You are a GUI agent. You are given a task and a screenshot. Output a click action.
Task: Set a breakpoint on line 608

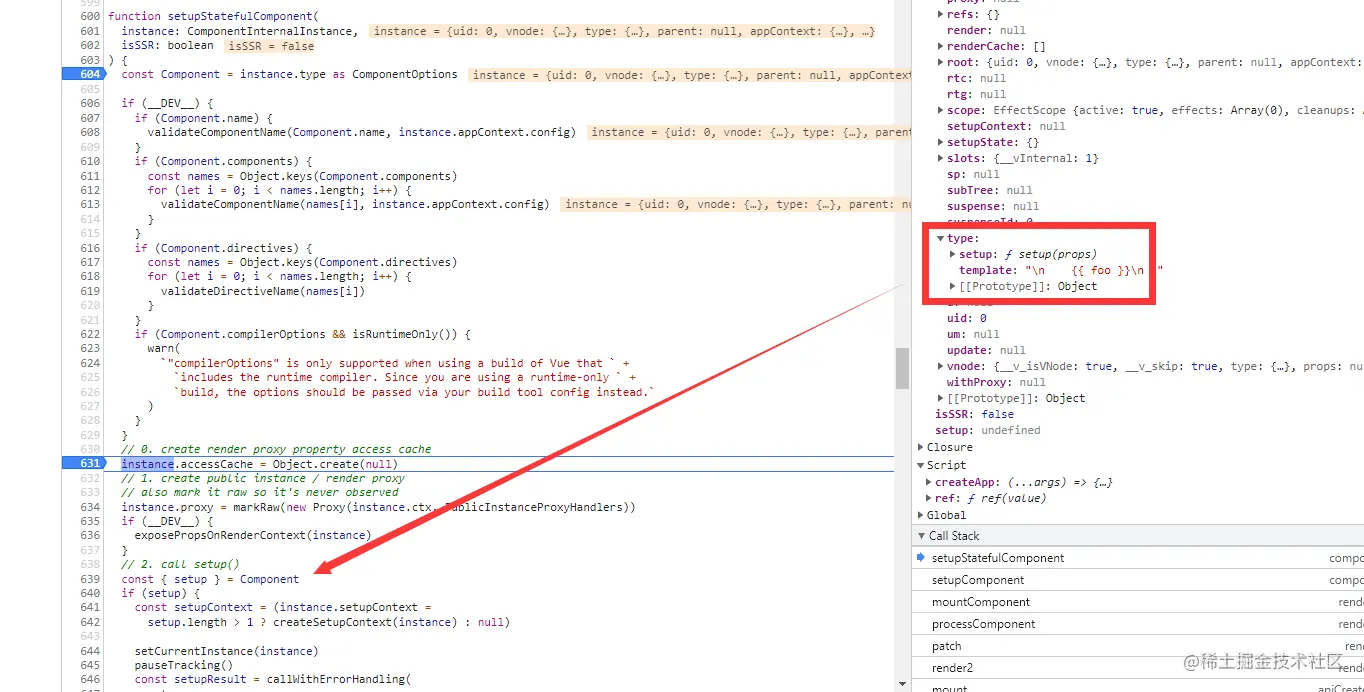[90, 132]
